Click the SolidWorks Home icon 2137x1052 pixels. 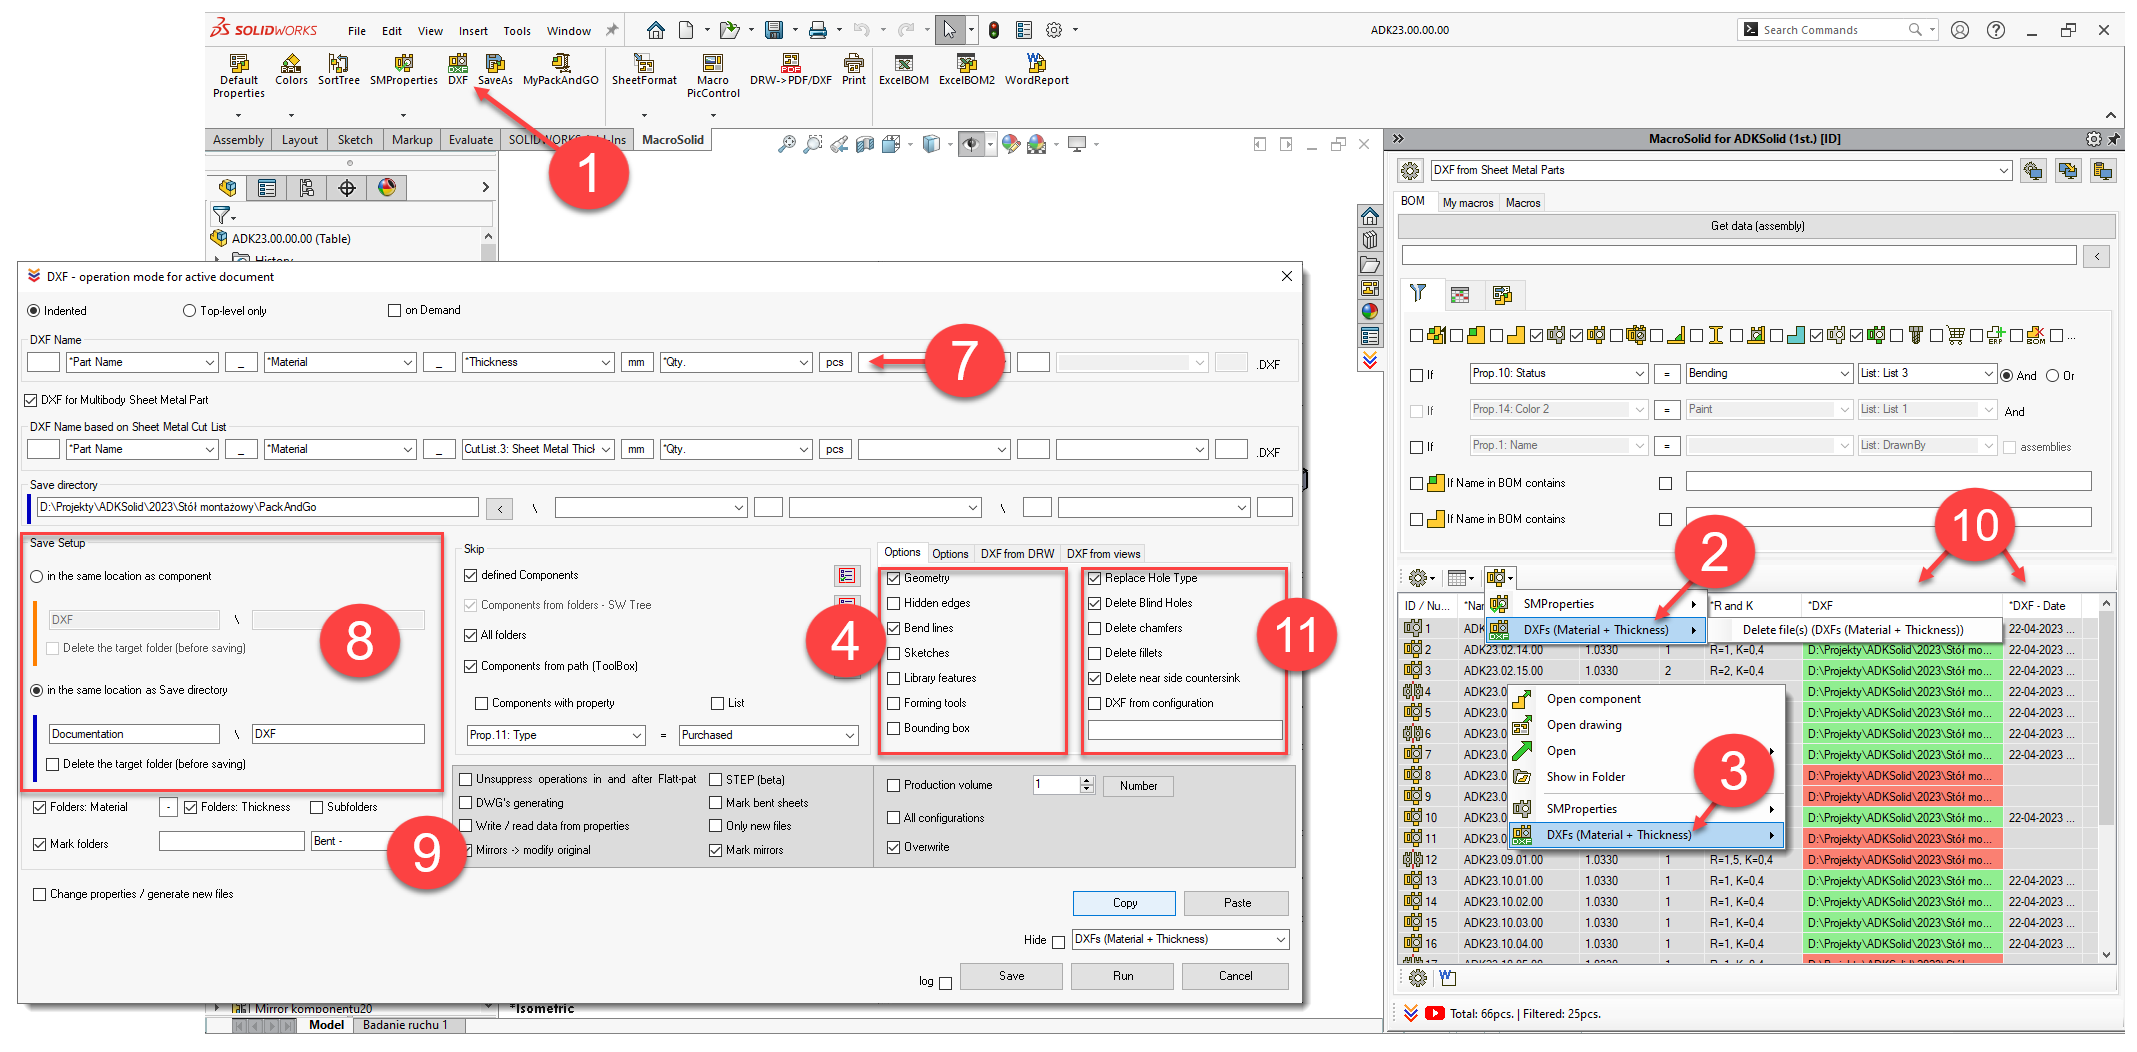click(x=655, y=30)
